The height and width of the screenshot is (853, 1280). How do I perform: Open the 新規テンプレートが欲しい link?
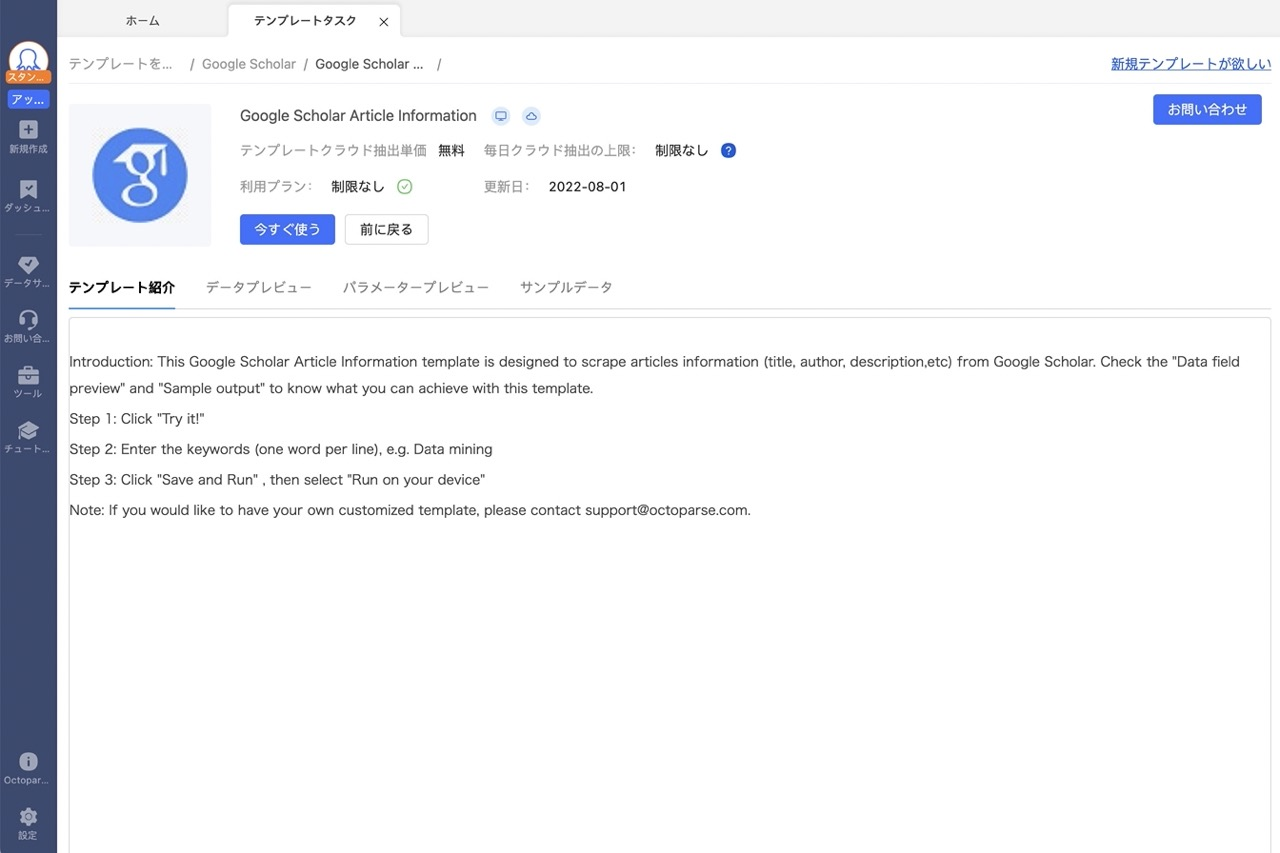[x=1191, y=64]
